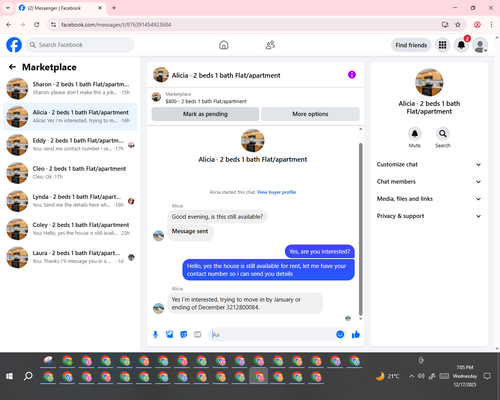
Task: Open the Facebook menu grid icon
Action: coord(442,45)
